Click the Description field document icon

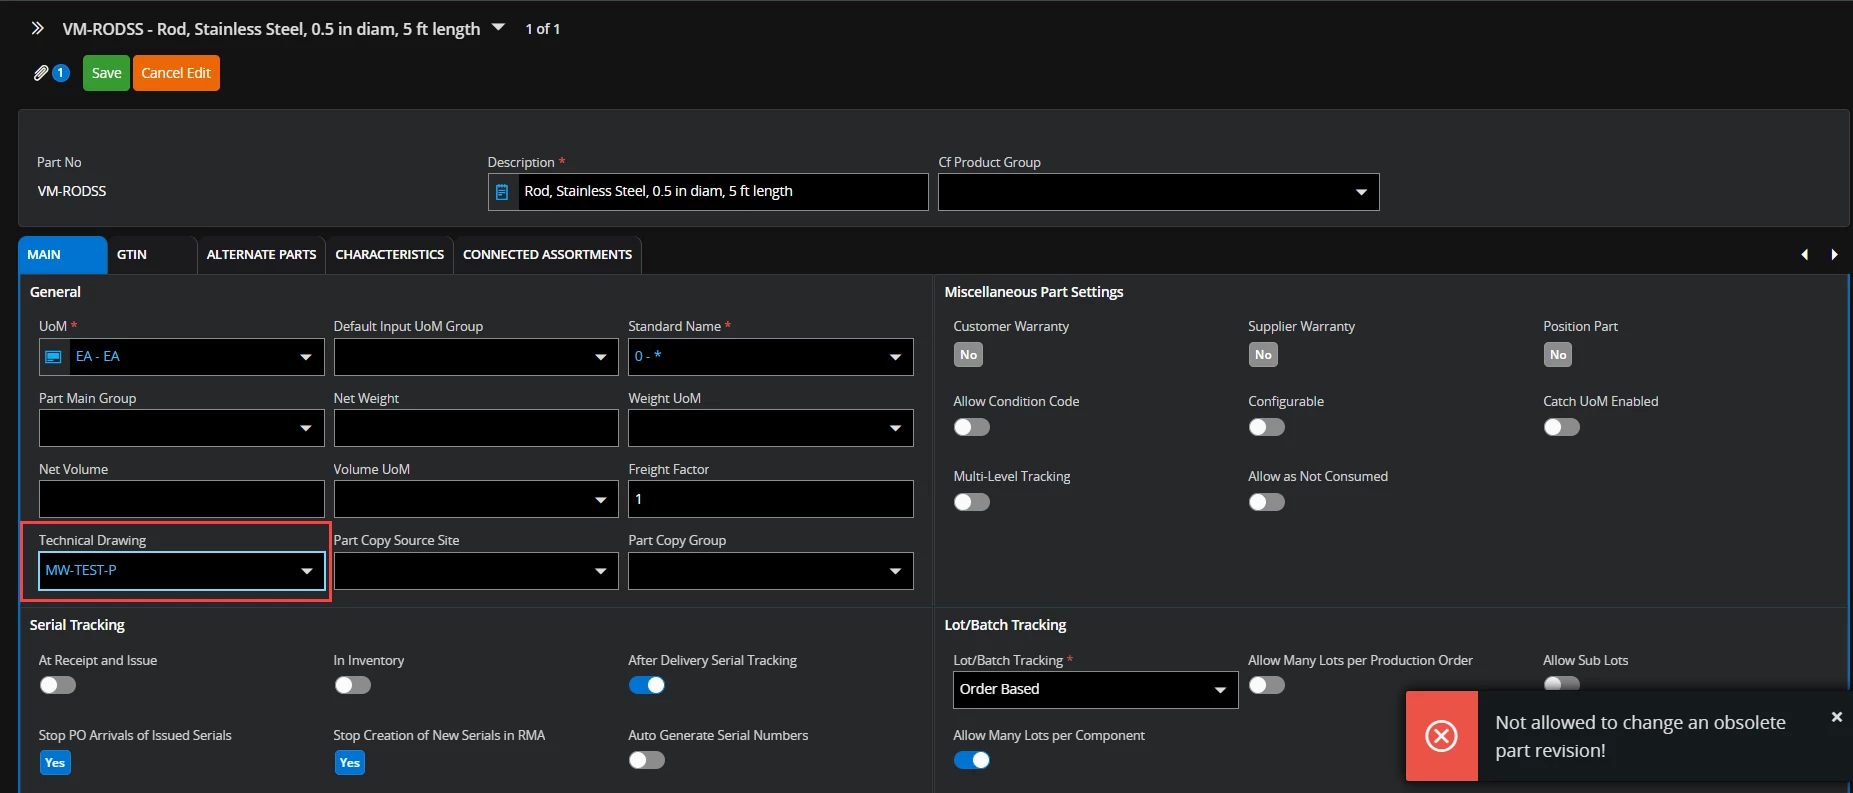503,192
